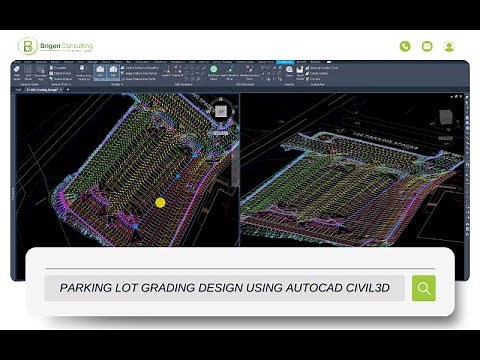Click the ViewCube in the right viewport
Image resolution: width=480 pixels, height=360 pixels.
tap(445, 118)
